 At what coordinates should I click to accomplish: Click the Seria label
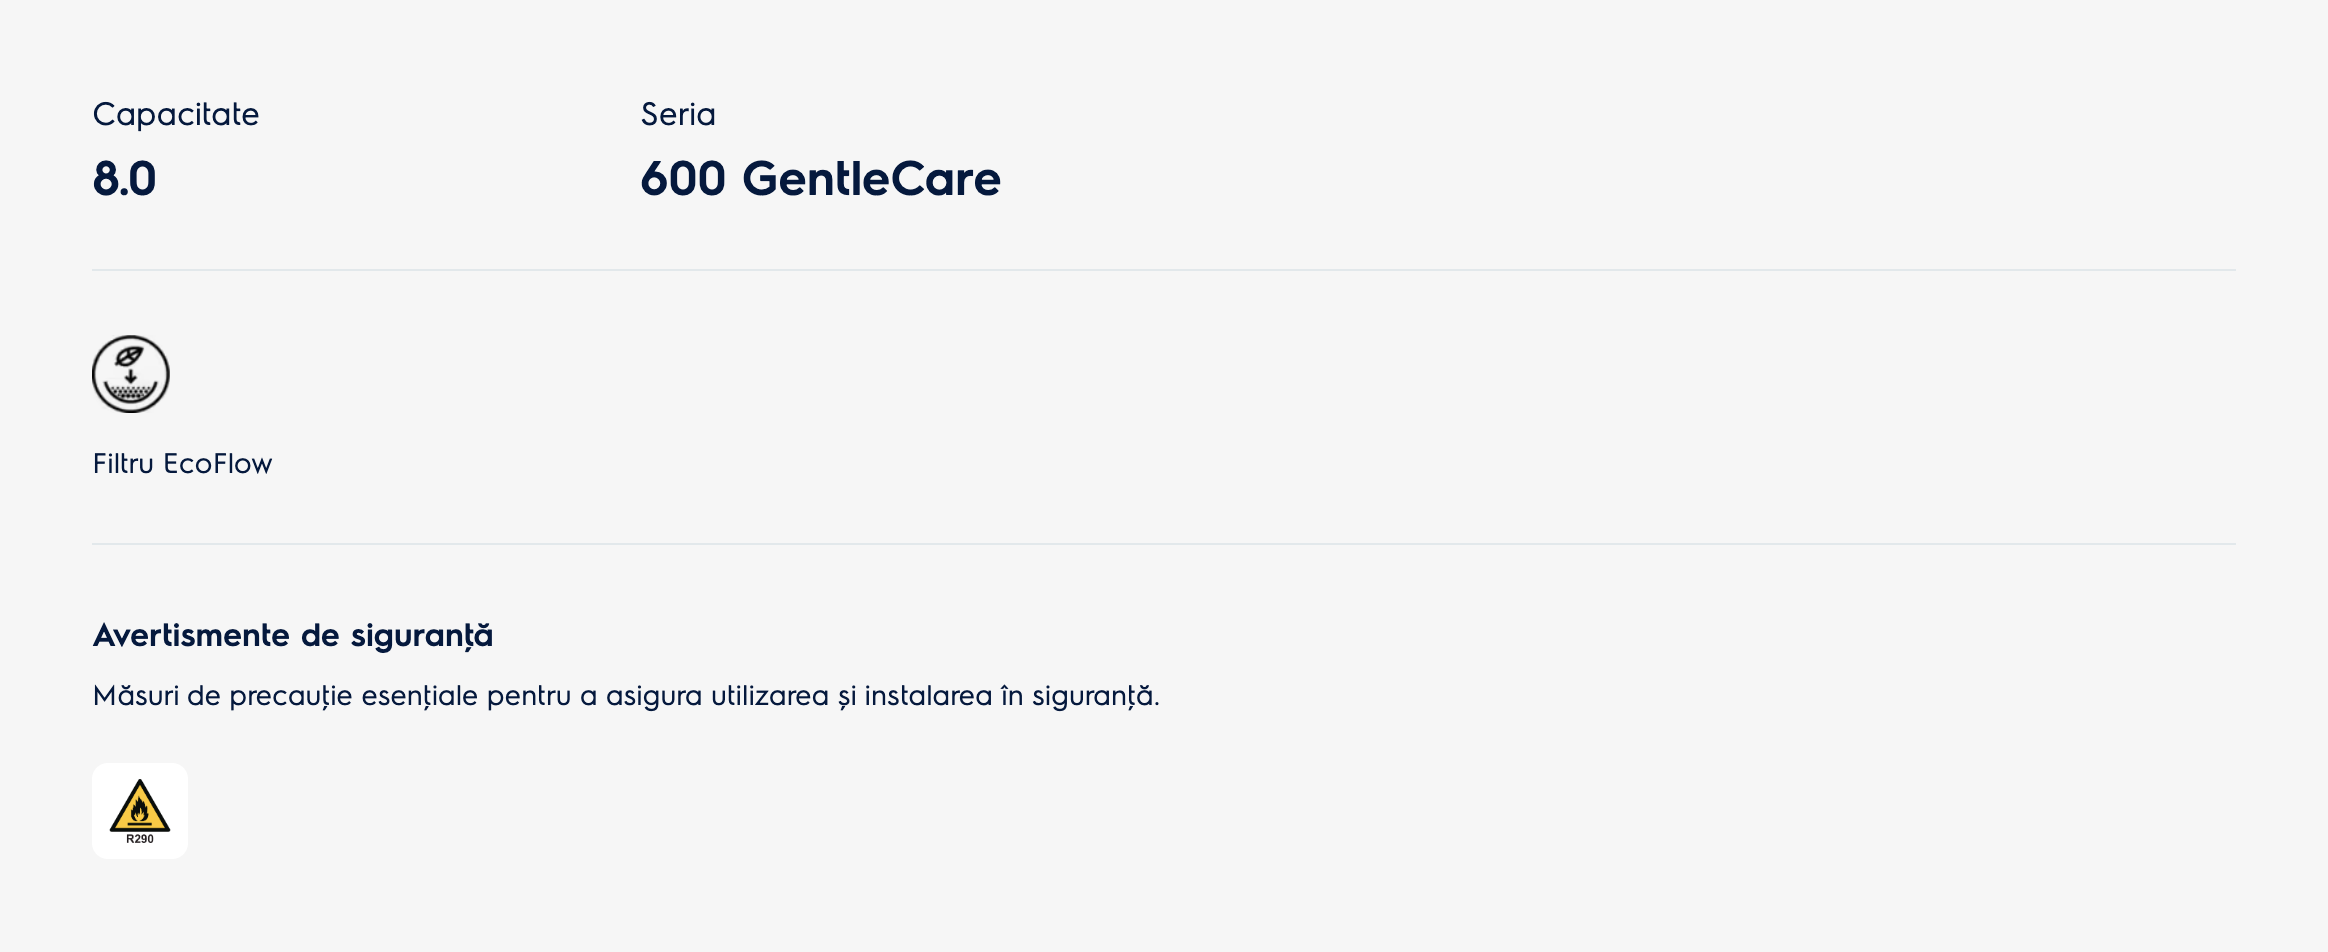click(678, 115)
